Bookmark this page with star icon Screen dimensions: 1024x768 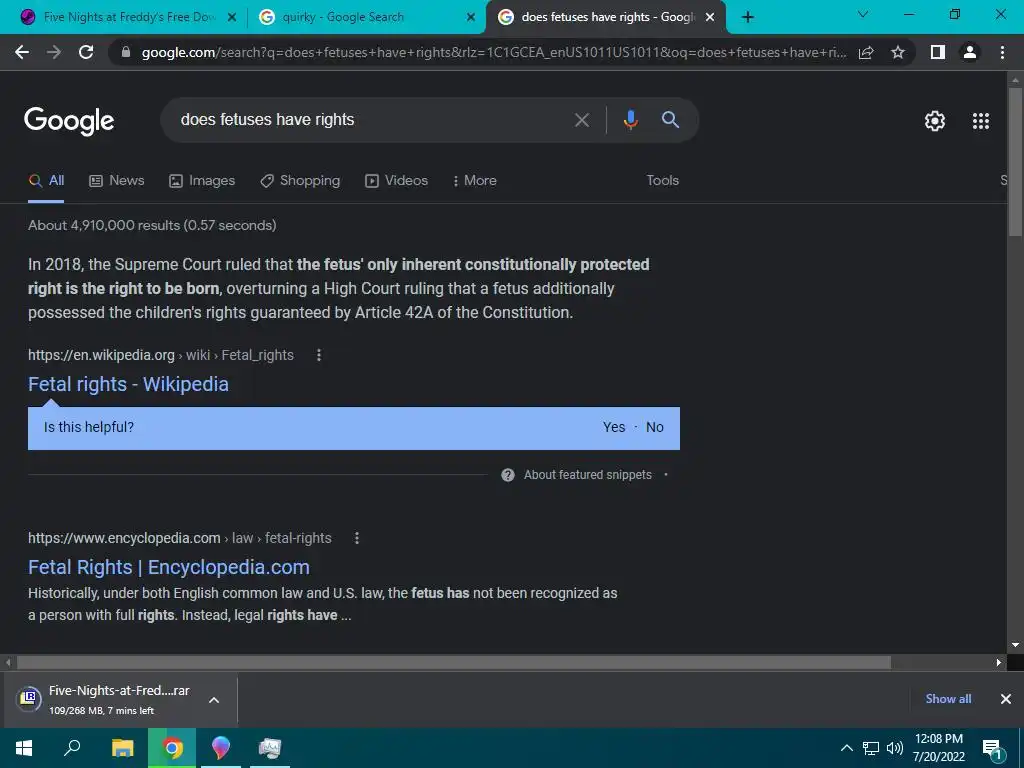point(898,52)
